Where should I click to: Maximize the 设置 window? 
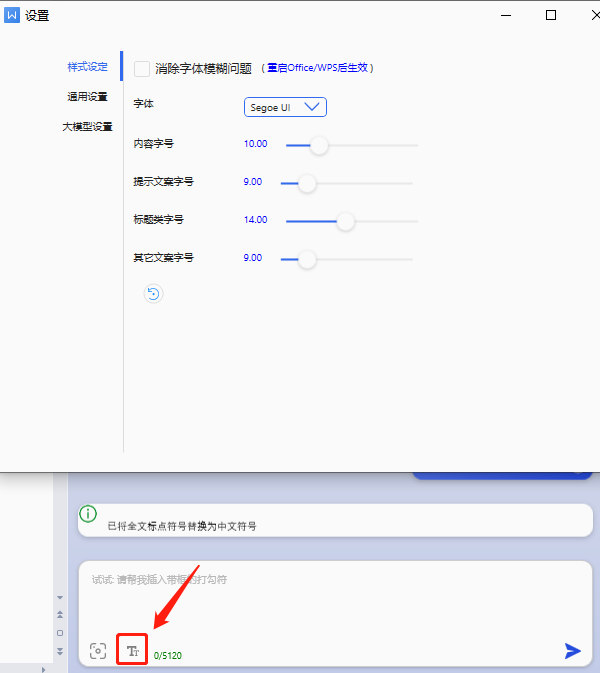[551, 15]
